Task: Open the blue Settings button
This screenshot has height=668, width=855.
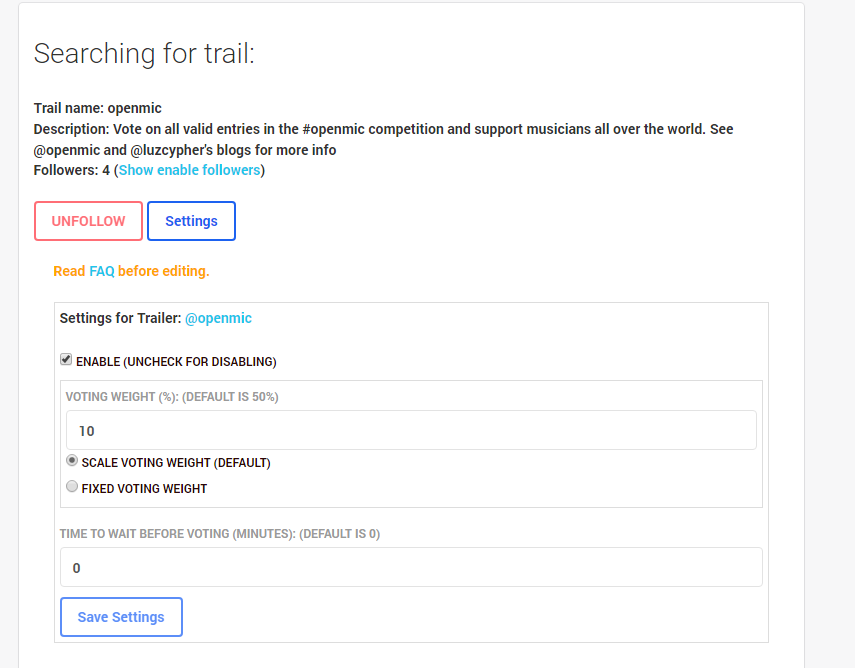Action: tap(191, 221)
